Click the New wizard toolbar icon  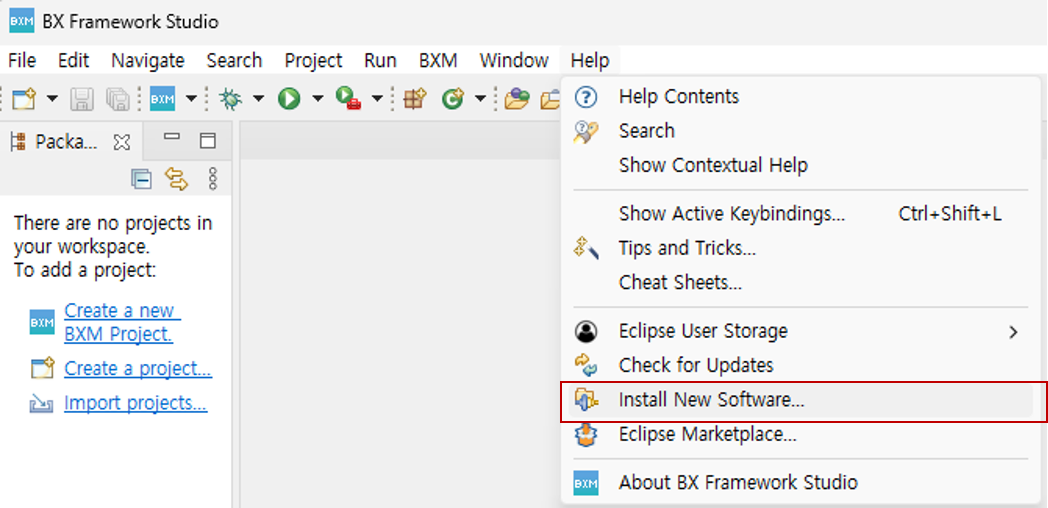(x=24, y=99)
